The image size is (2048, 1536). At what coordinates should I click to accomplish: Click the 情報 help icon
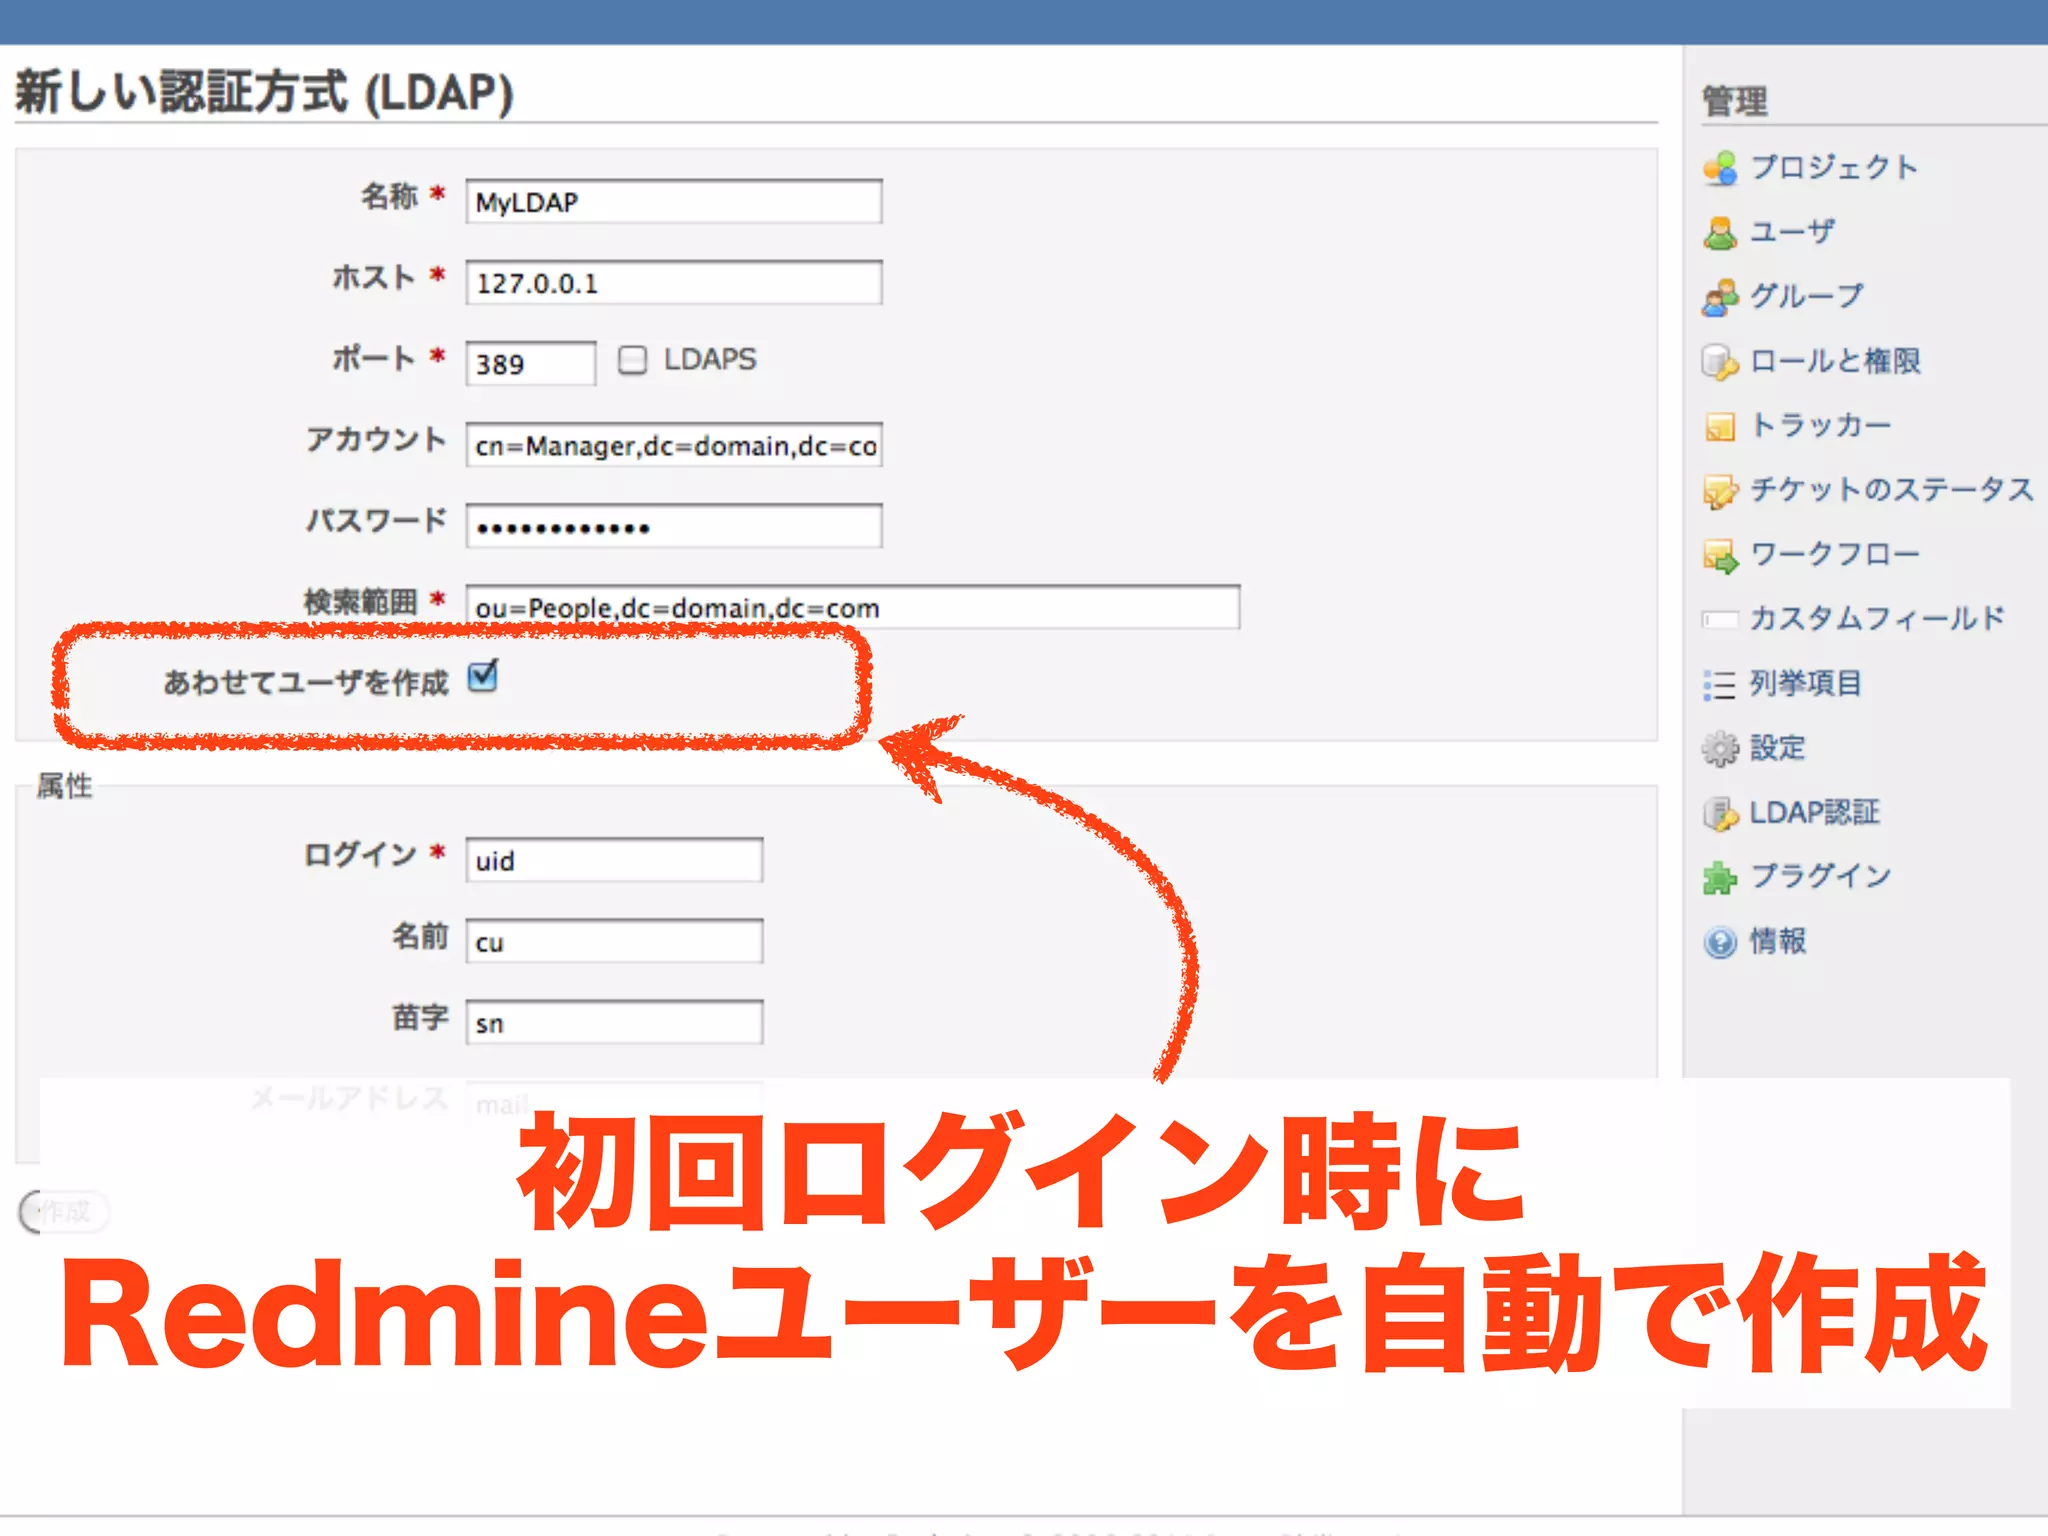point(1720,942)
